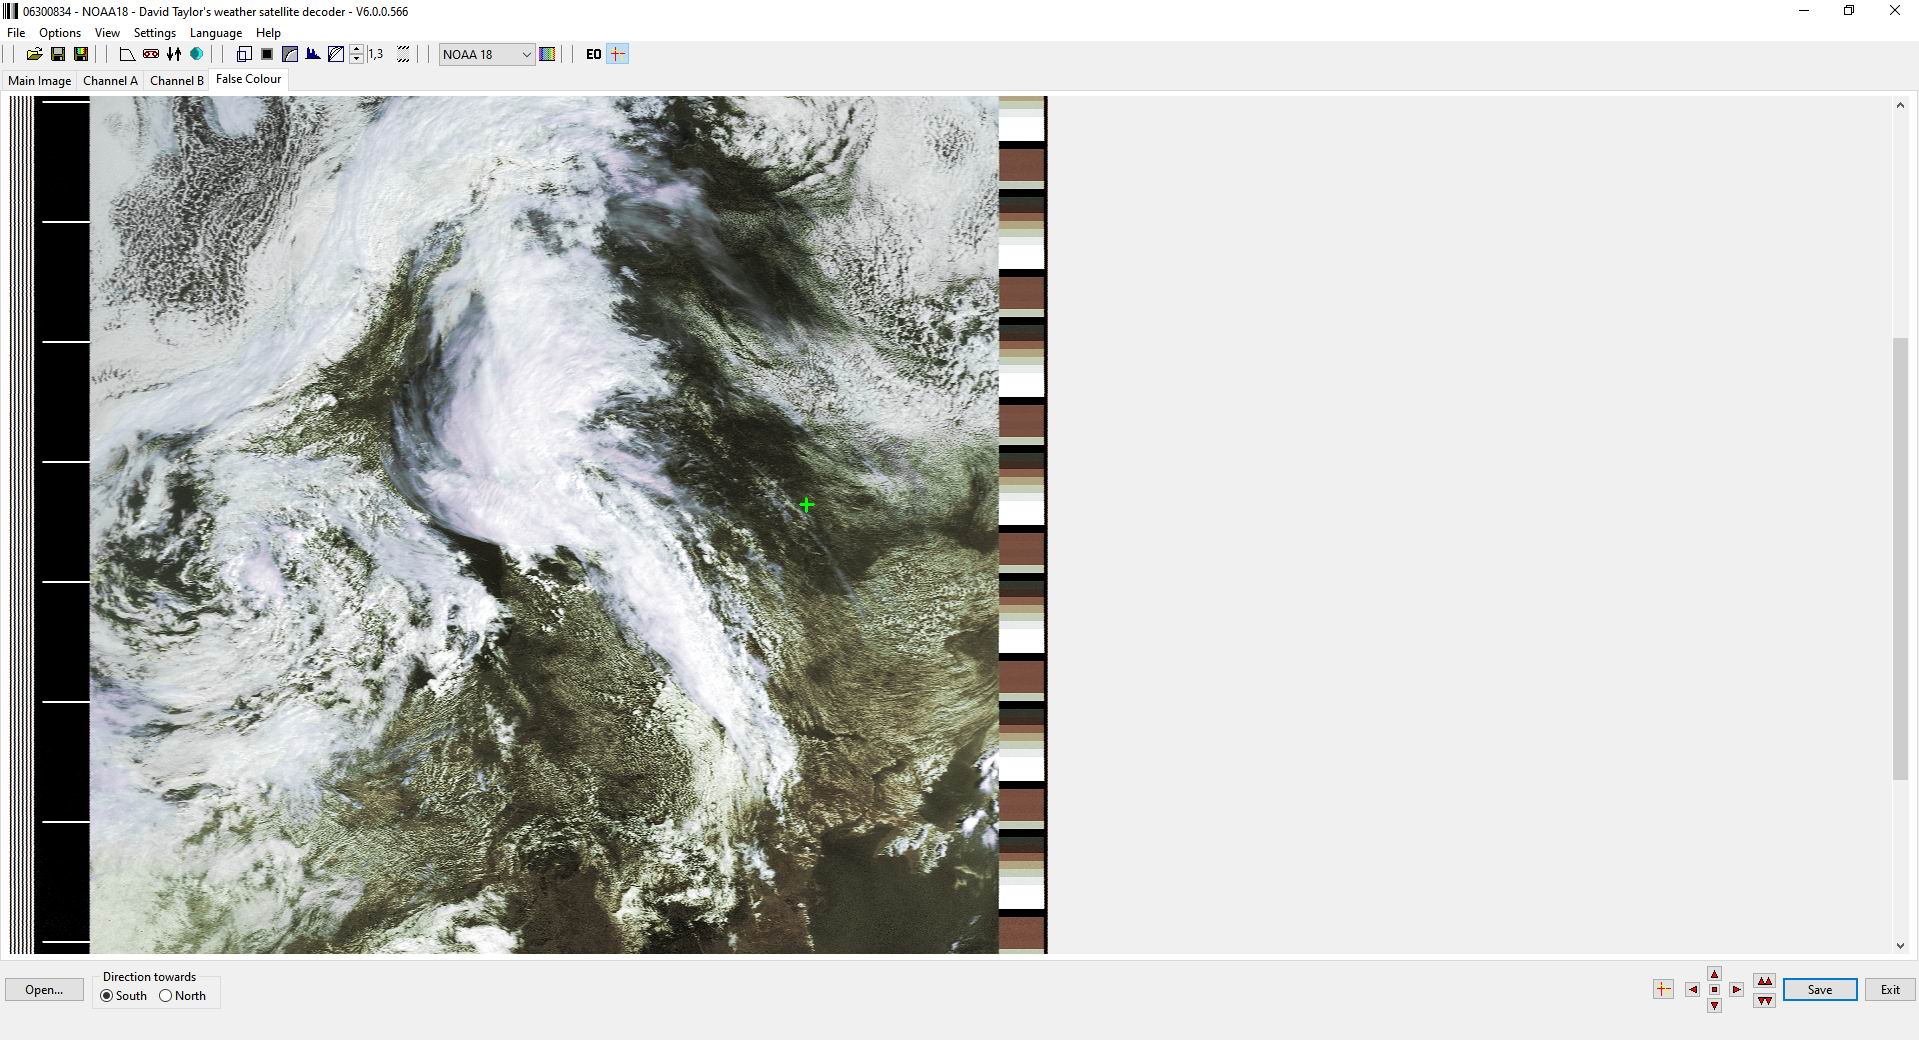
Task: Click the up-down arrows direction icon
Action: click(174, 54)
